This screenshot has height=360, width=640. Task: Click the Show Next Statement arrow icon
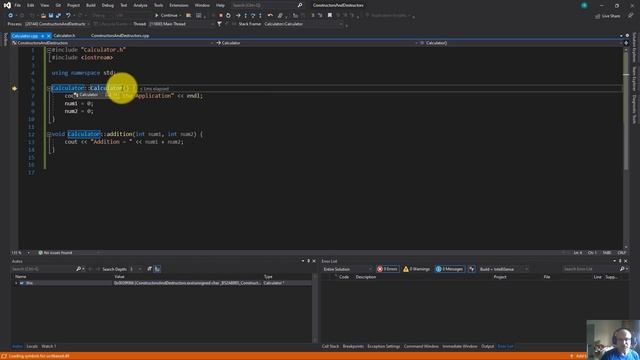click(238, 16)
